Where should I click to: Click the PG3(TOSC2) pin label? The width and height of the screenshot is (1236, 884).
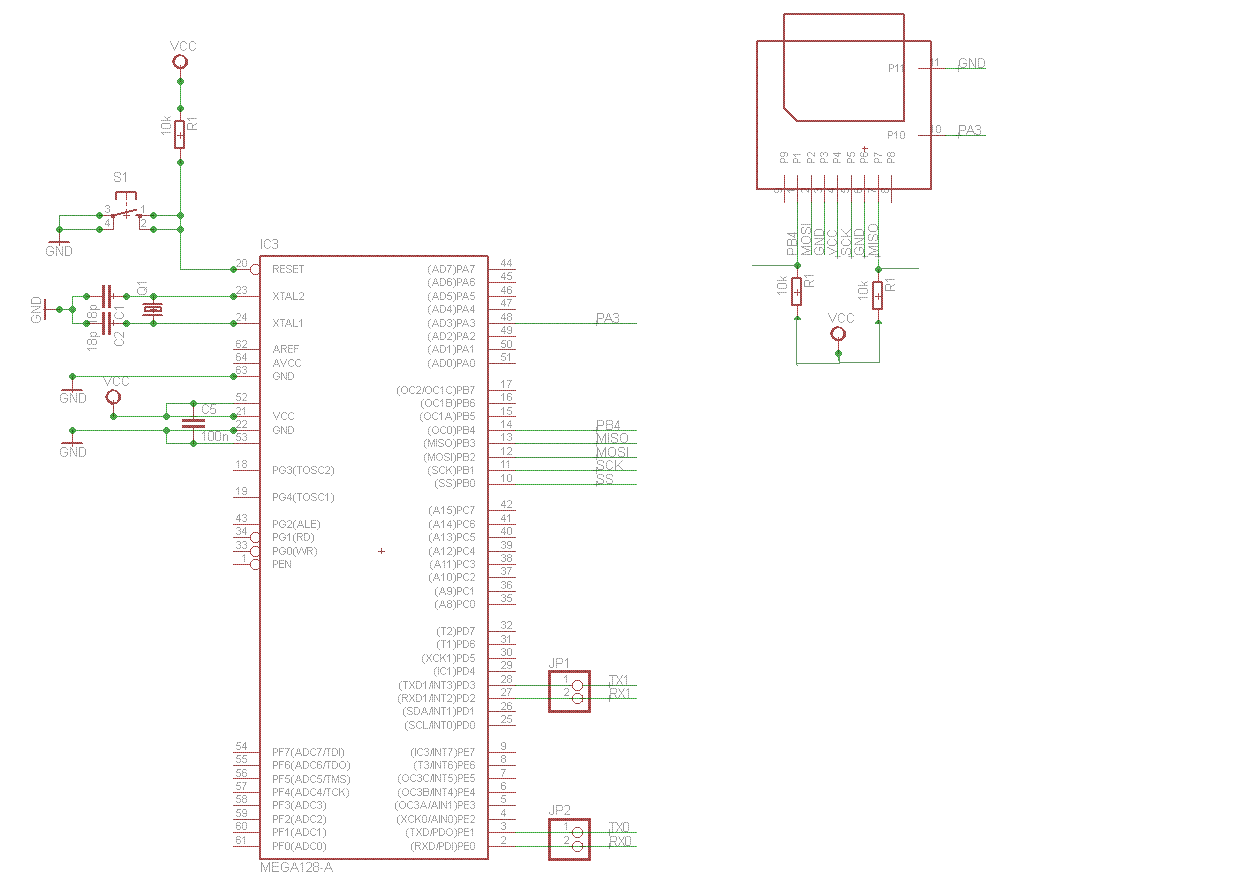coord(303,470)
